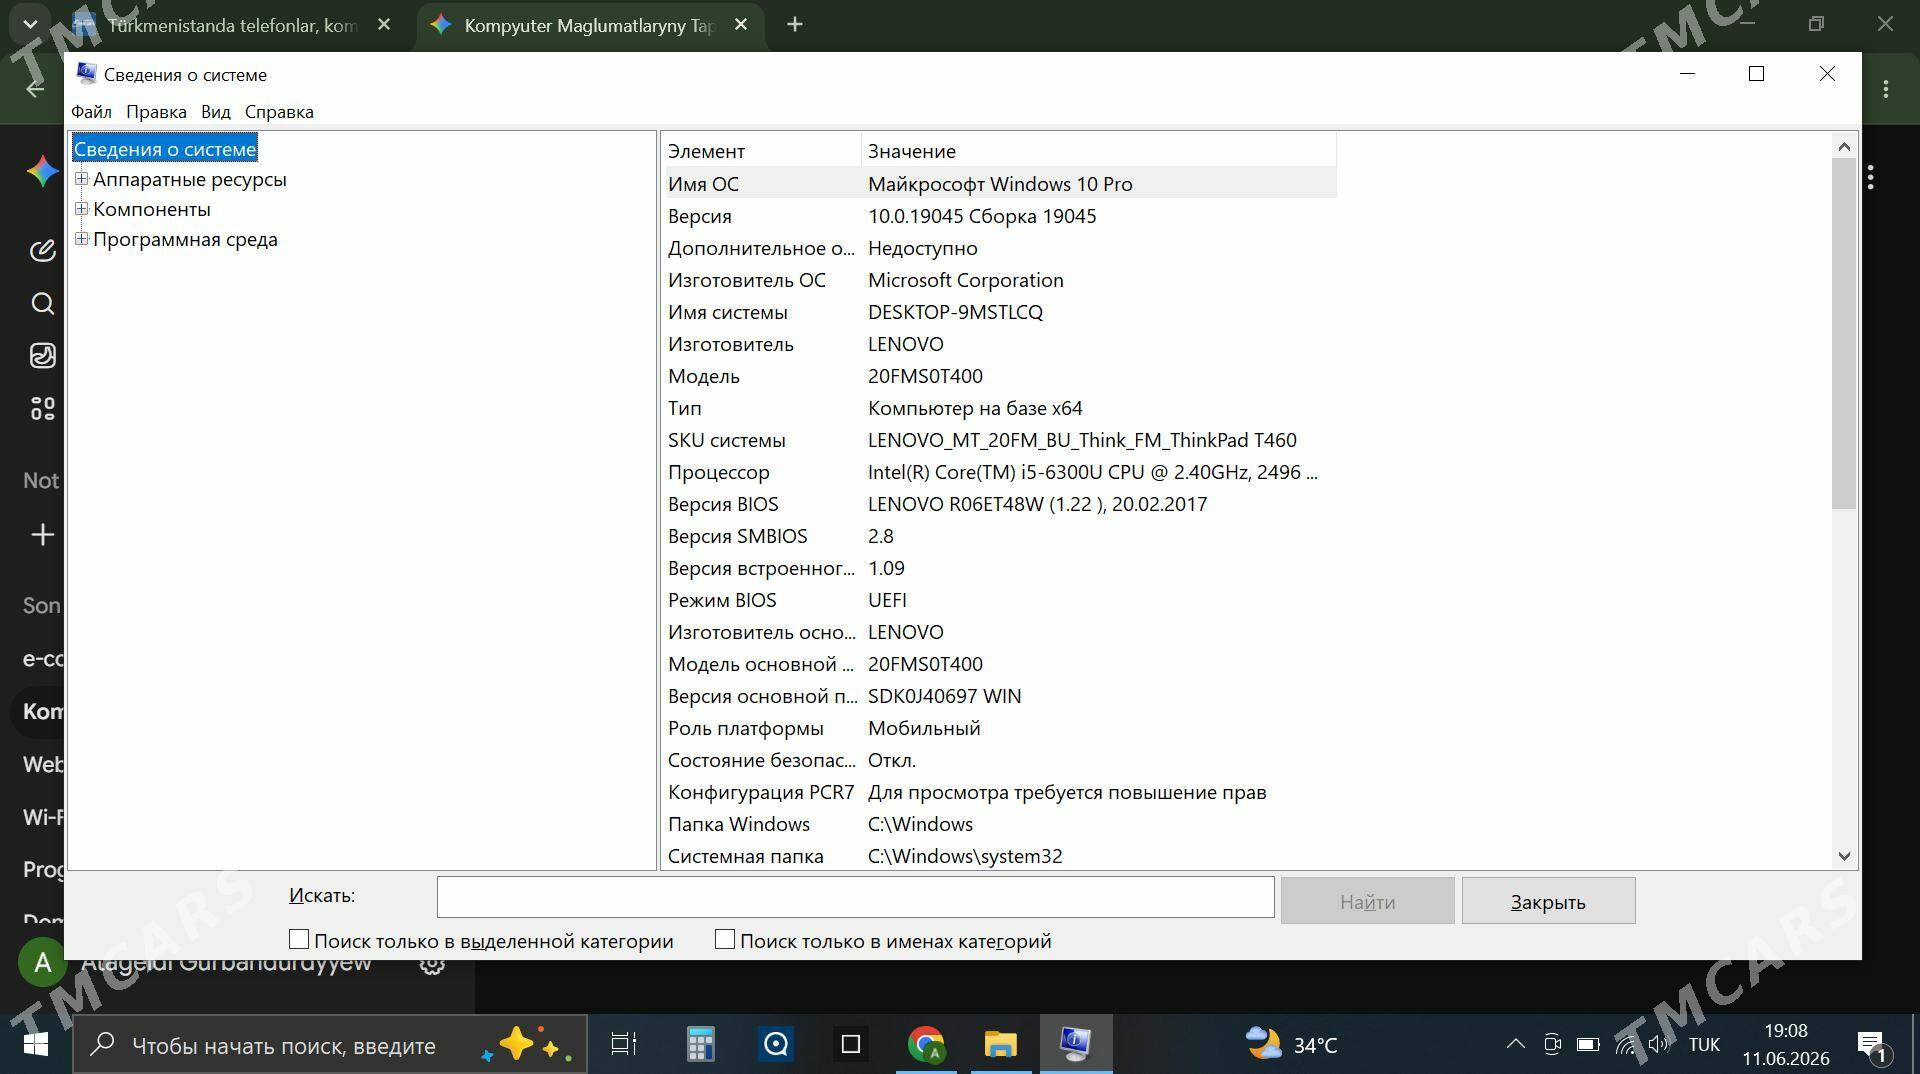Click the details list scrollbar down arrow

coord(1844,856)
